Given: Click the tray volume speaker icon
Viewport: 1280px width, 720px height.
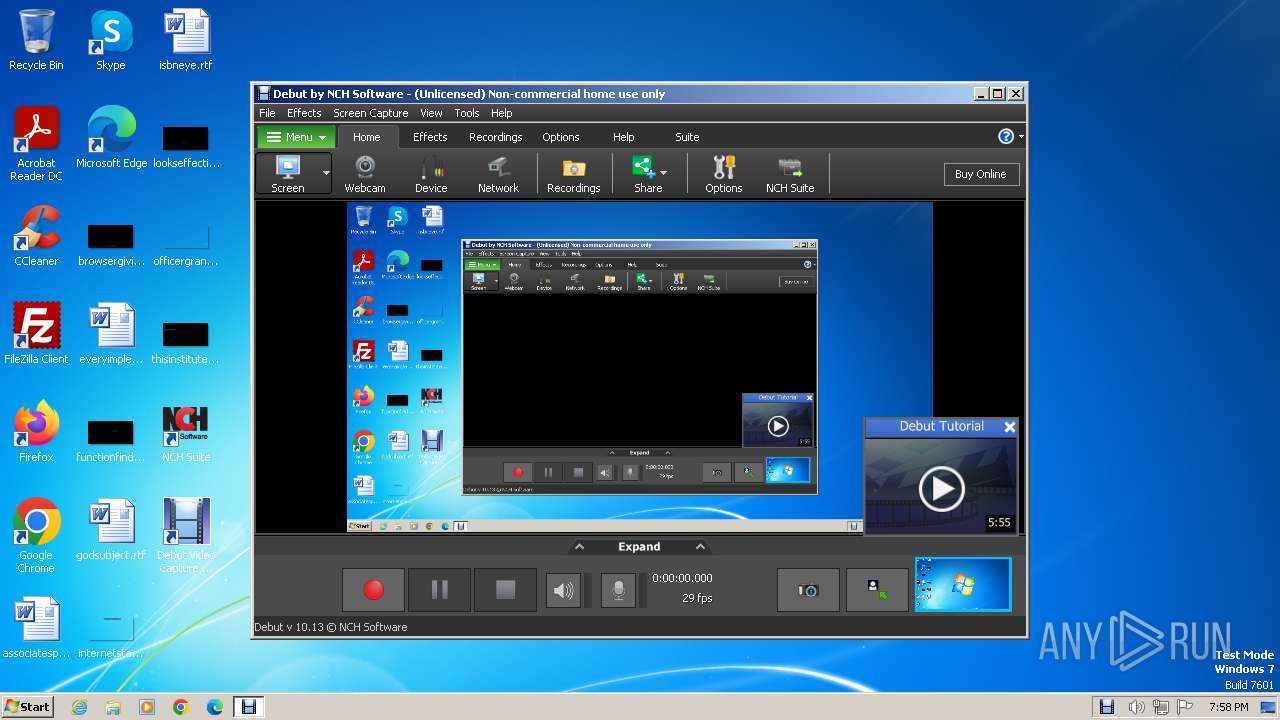Looking at the screenshot, I should click(1137, 707).
